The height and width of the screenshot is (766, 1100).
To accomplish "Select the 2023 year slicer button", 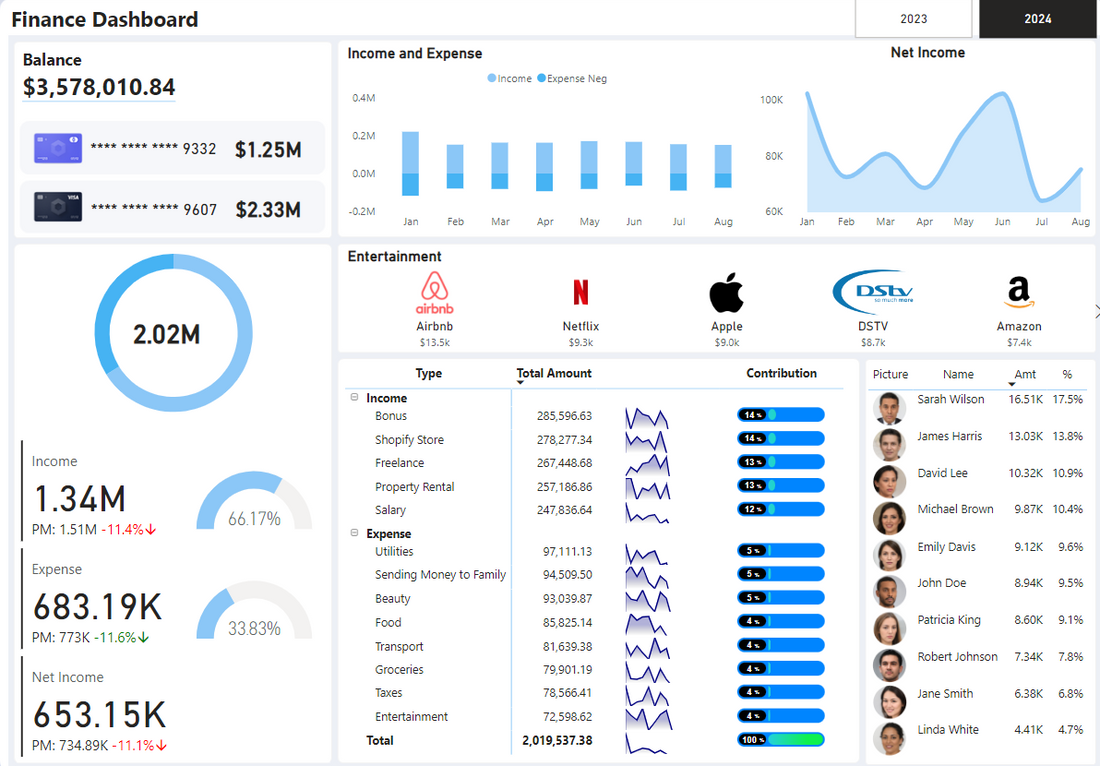I will [913, 19].
